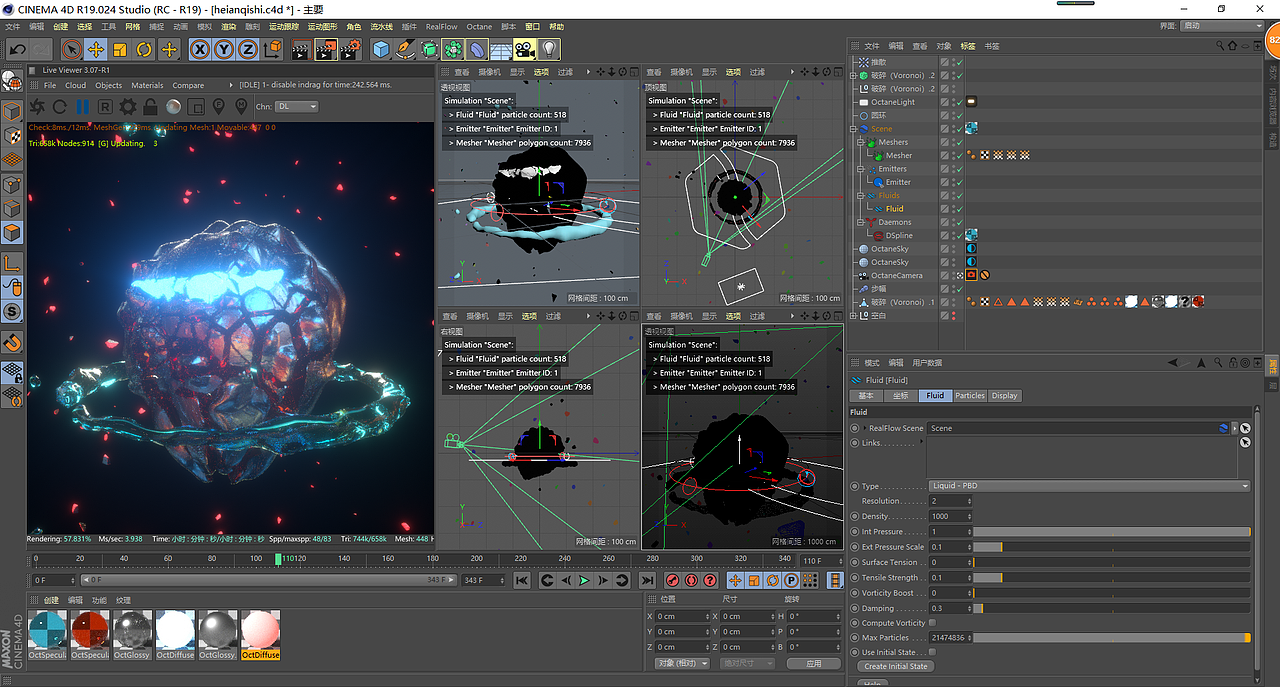Open the interface layout dropdown at top right

coord(1222,26)
